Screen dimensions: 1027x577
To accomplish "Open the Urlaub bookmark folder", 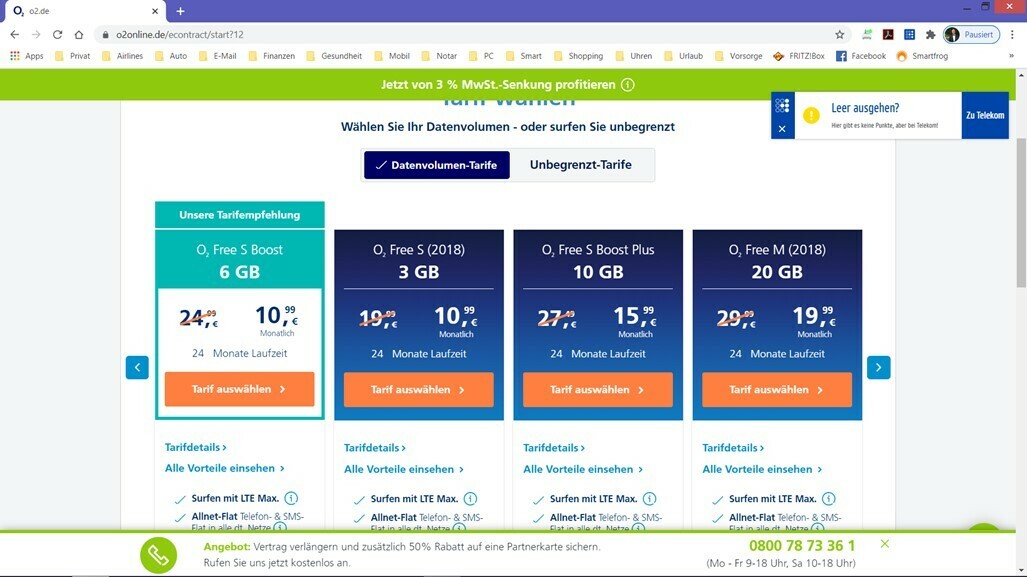I will pos(684,56).
